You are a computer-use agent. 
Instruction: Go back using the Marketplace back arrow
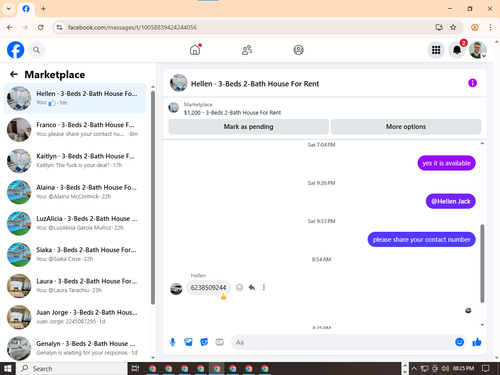14,74
